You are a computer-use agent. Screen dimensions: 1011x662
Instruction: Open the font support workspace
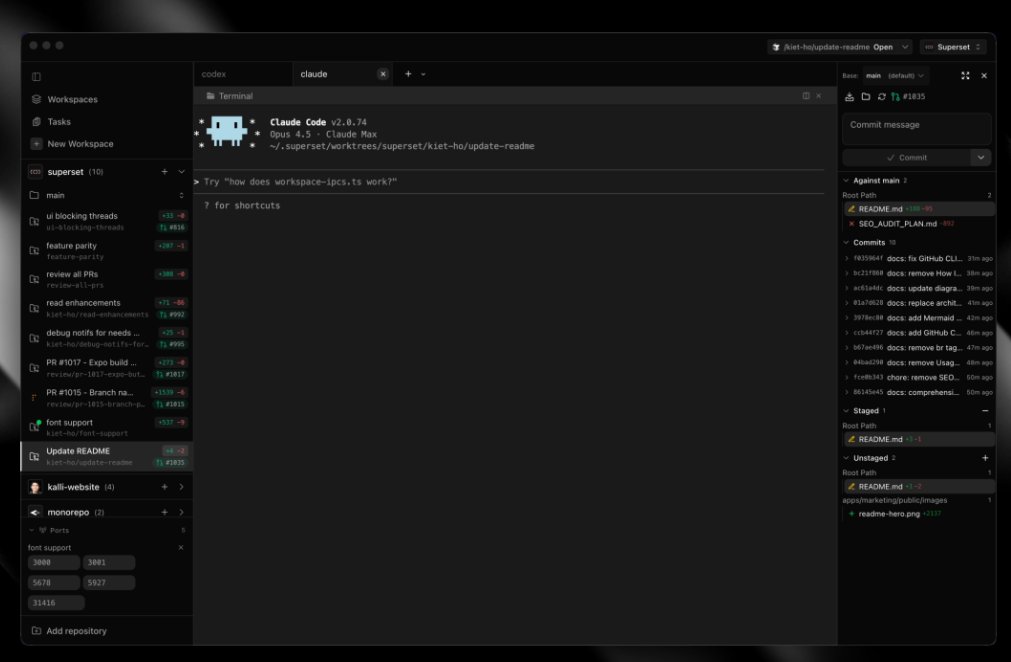click(106, 427)
